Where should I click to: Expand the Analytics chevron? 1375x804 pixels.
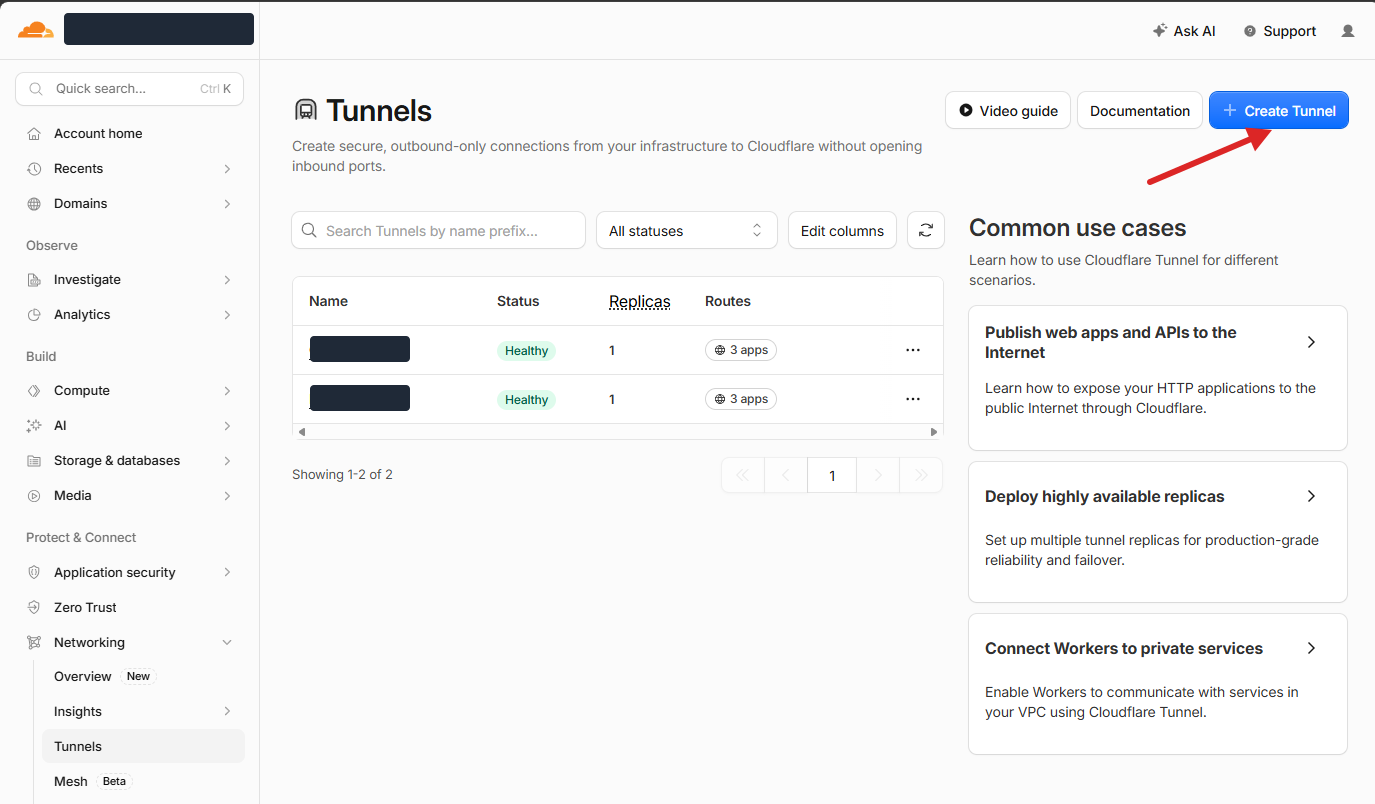227,315
